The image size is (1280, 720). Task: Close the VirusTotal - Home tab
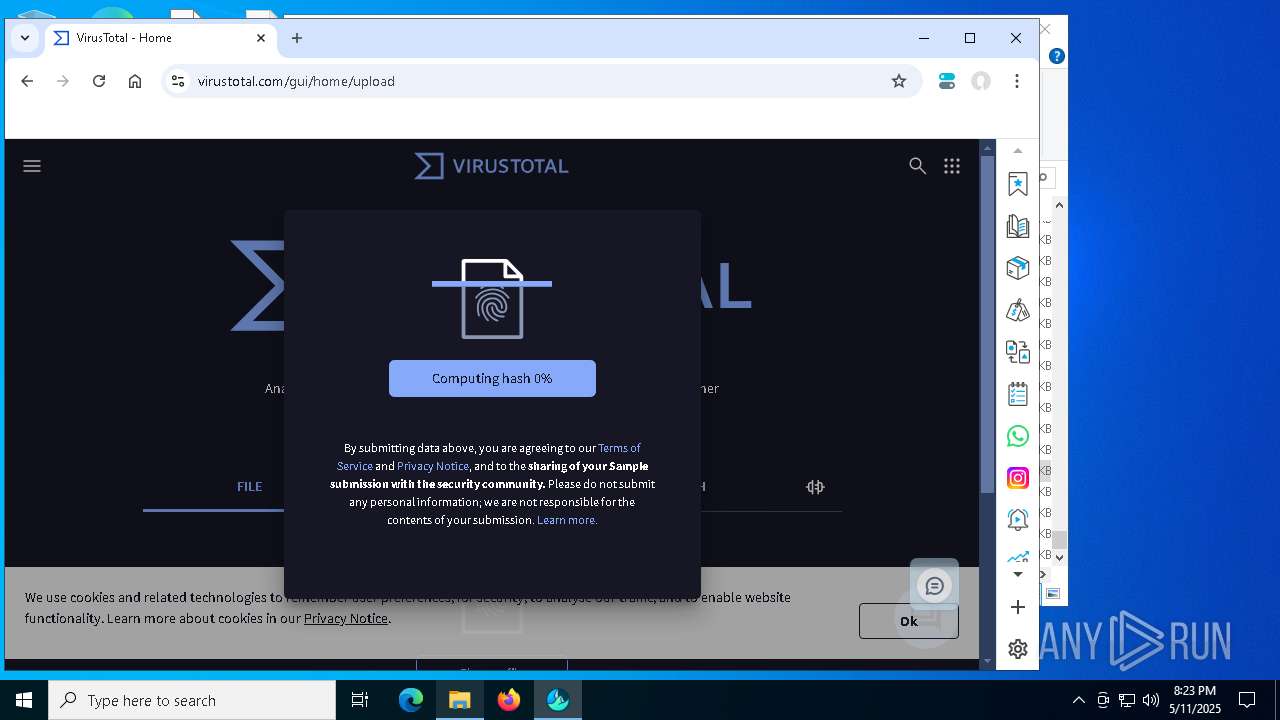click(261, 38)
